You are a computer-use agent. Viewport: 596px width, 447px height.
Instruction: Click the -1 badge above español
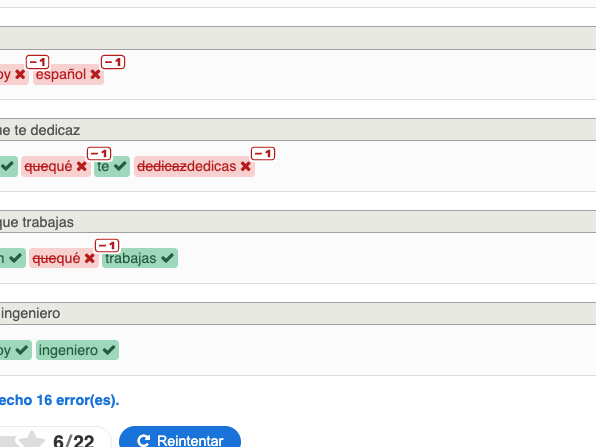click(113, 62)
